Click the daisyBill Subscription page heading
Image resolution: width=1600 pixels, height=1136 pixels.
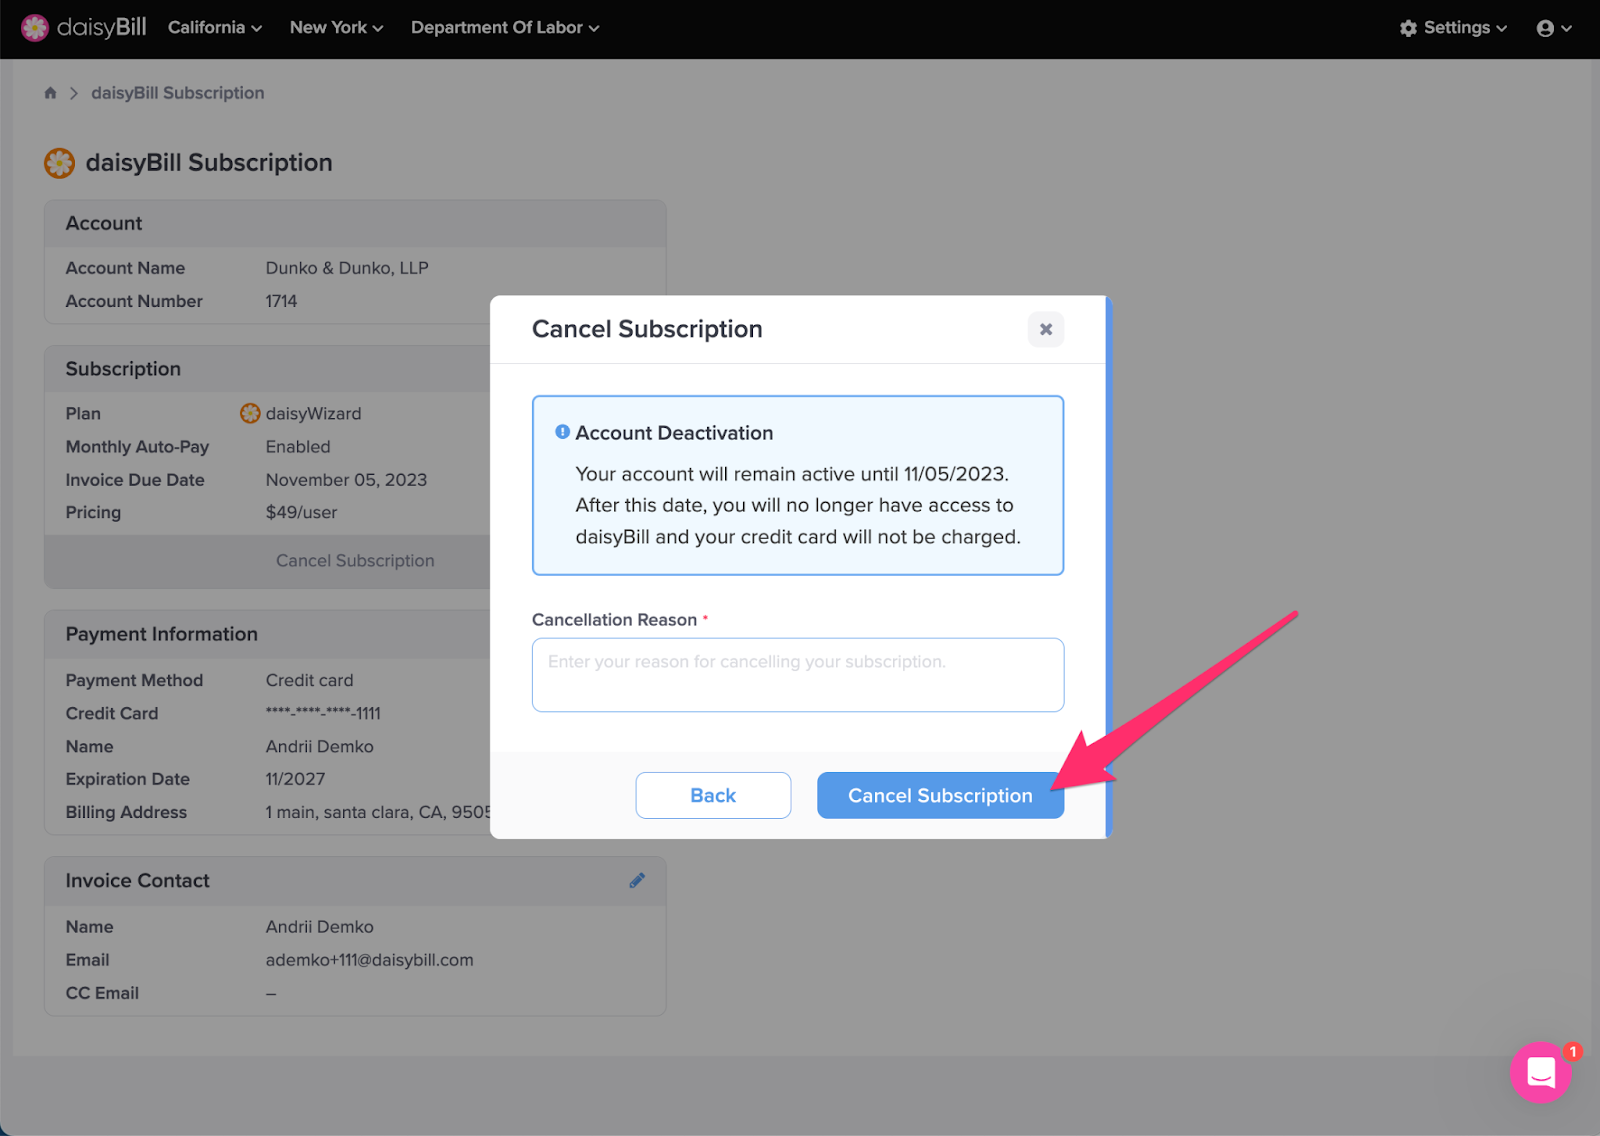pos(209,163)
